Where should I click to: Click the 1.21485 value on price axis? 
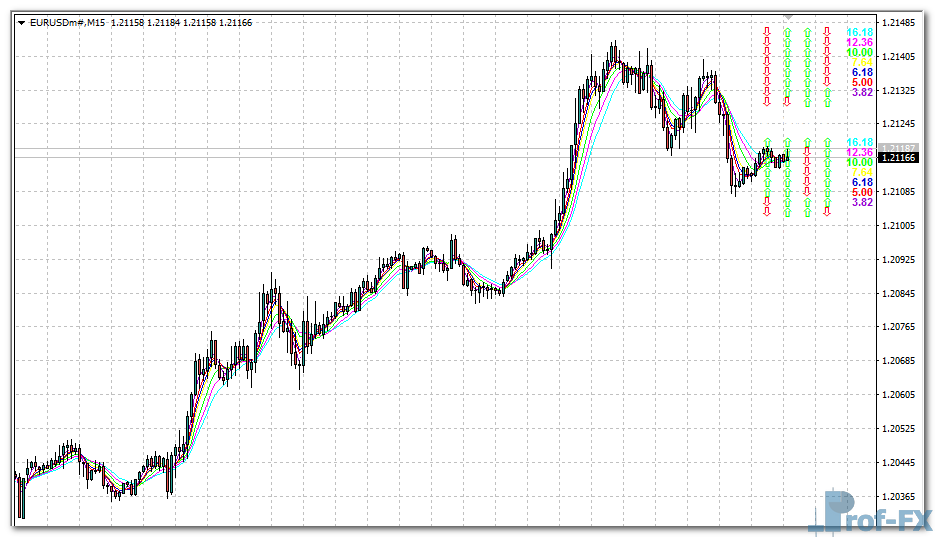(x=900, y=23)
